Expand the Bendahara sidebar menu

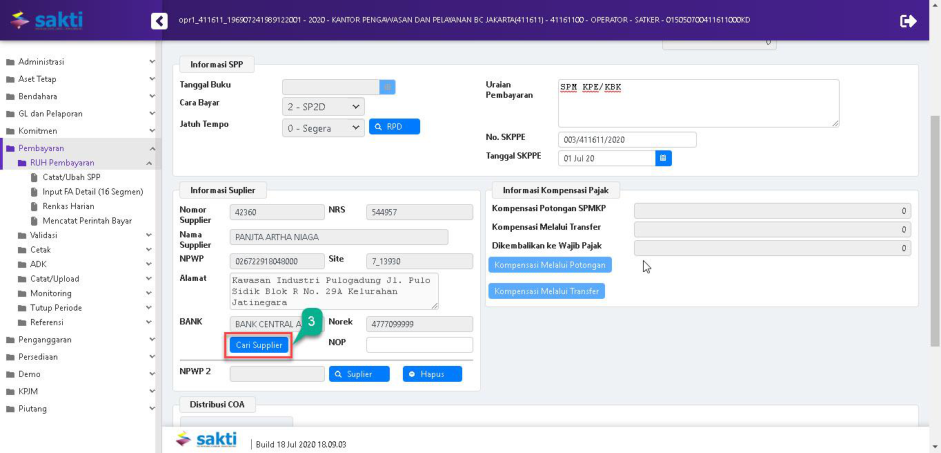point(80,97)
